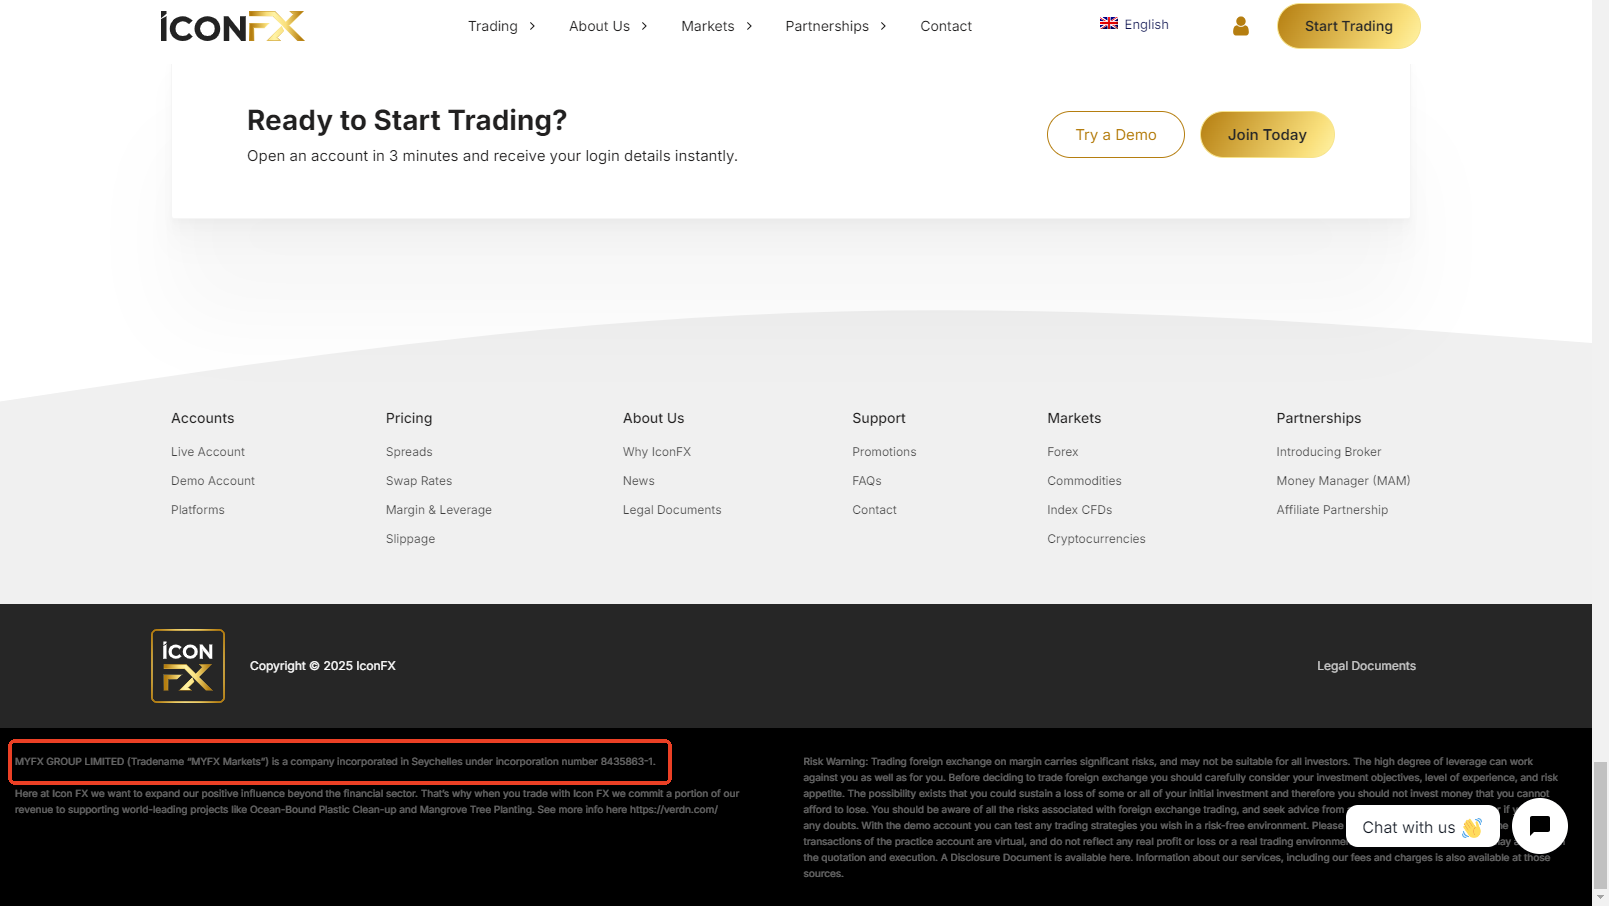1609x906 pixels.
Task: Expand the Trading menu chevron
Action: click(532, 26)
